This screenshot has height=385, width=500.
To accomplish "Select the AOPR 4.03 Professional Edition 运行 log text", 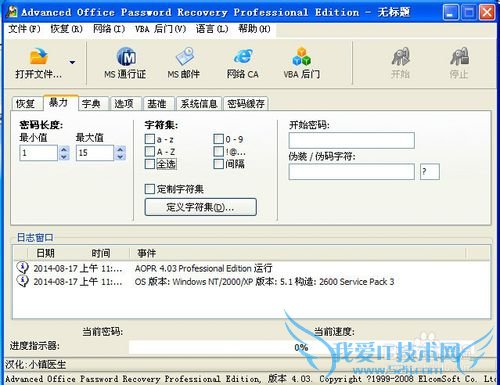I will (203, 268).
